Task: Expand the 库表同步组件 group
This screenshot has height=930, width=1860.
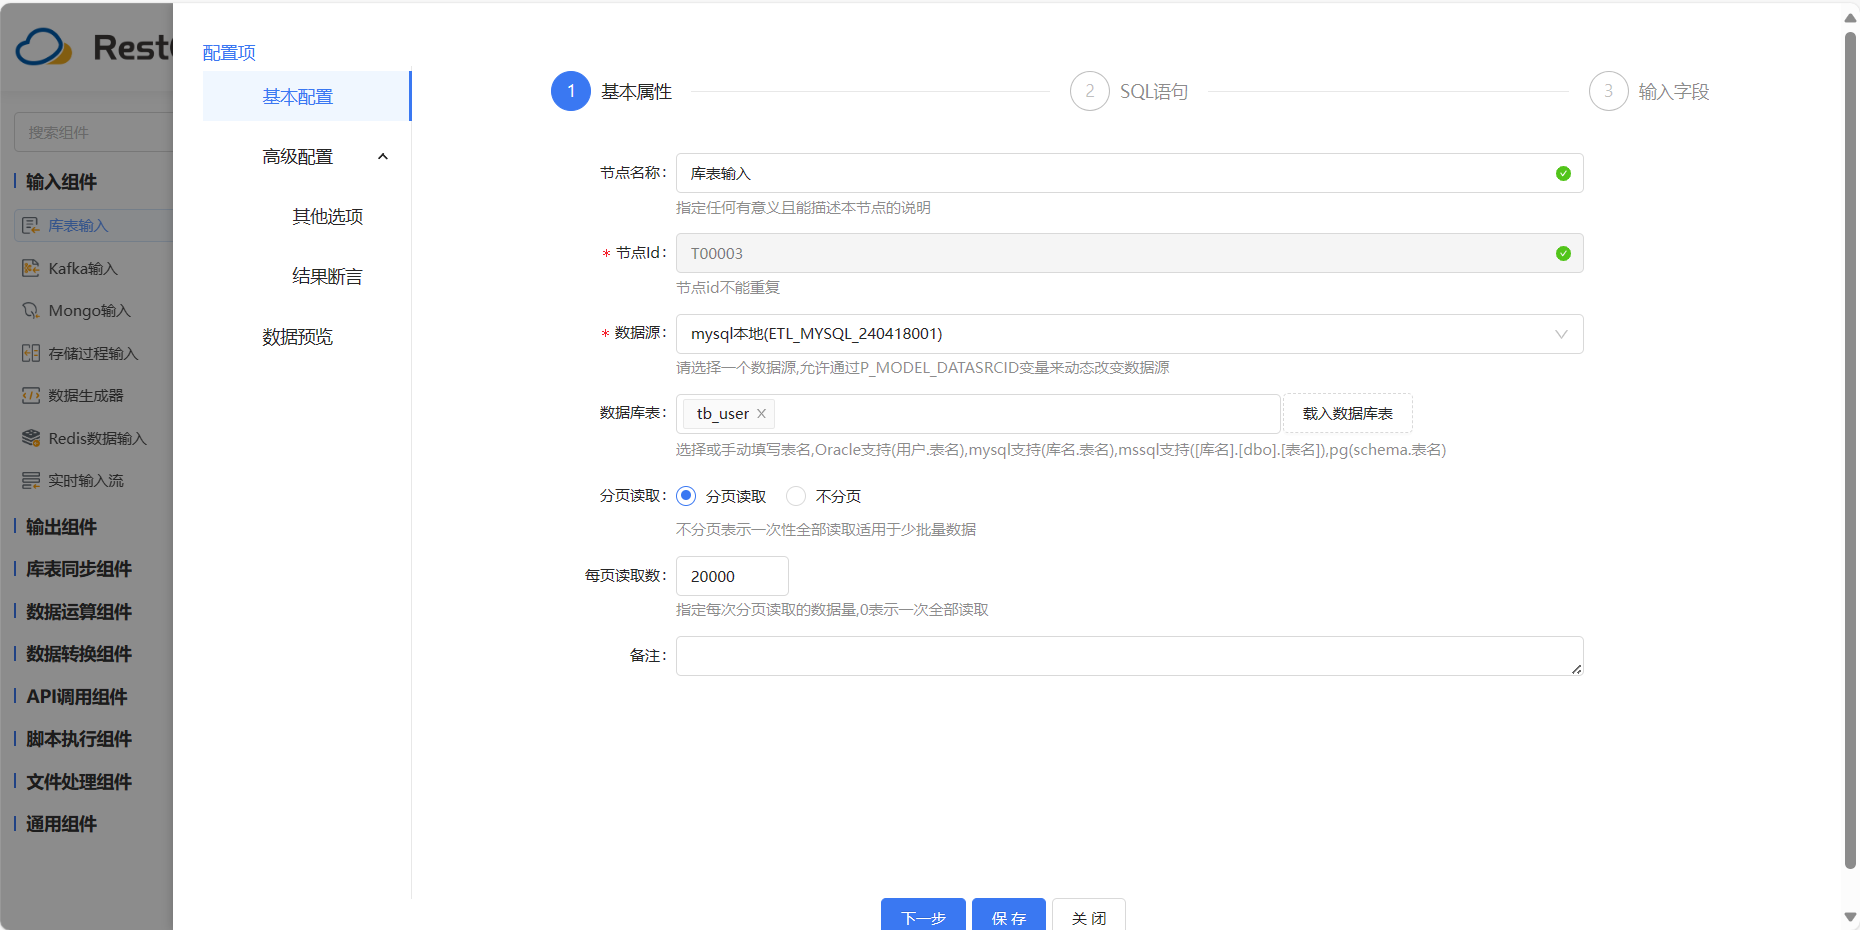Action: (78, 569)
